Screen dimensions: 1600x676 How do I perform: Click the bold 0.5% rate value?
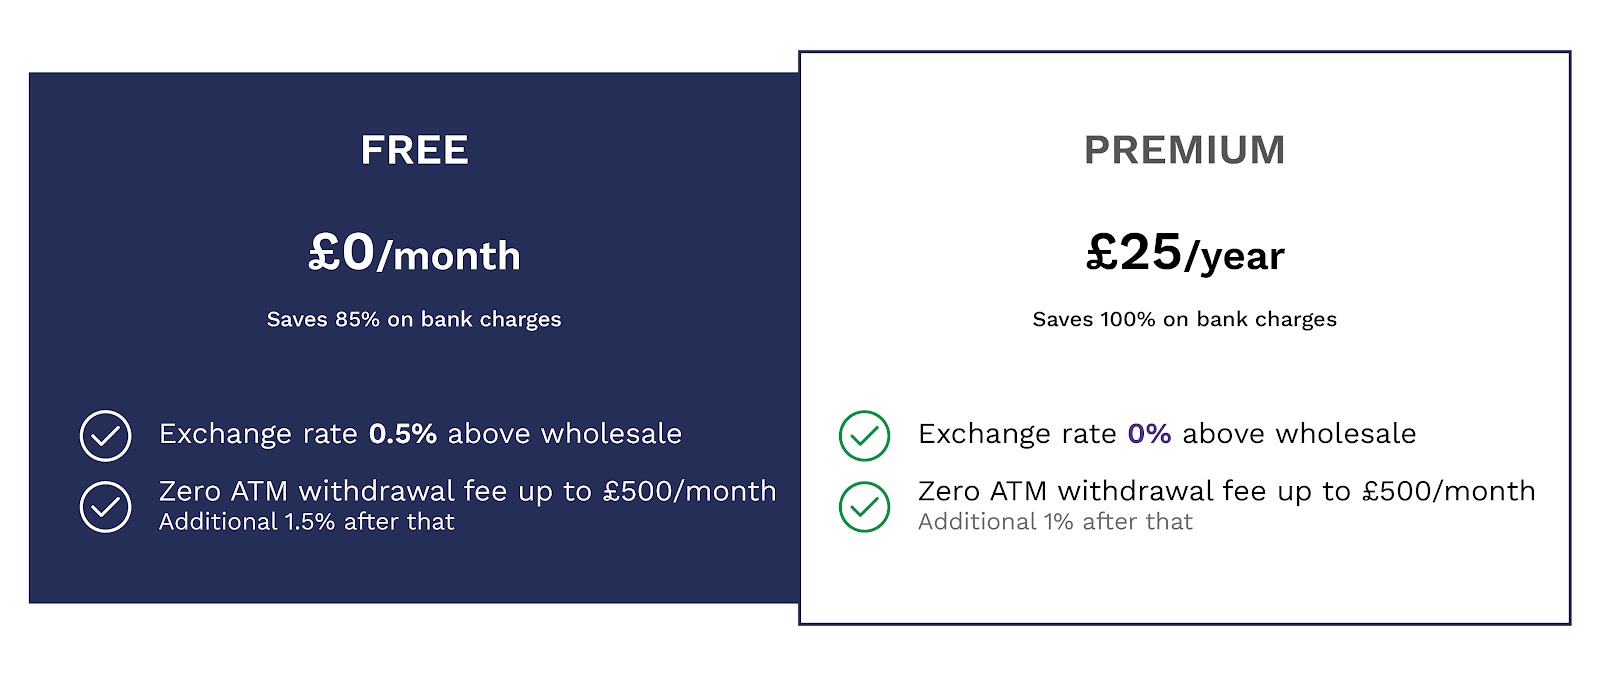[x=403, y=434]
